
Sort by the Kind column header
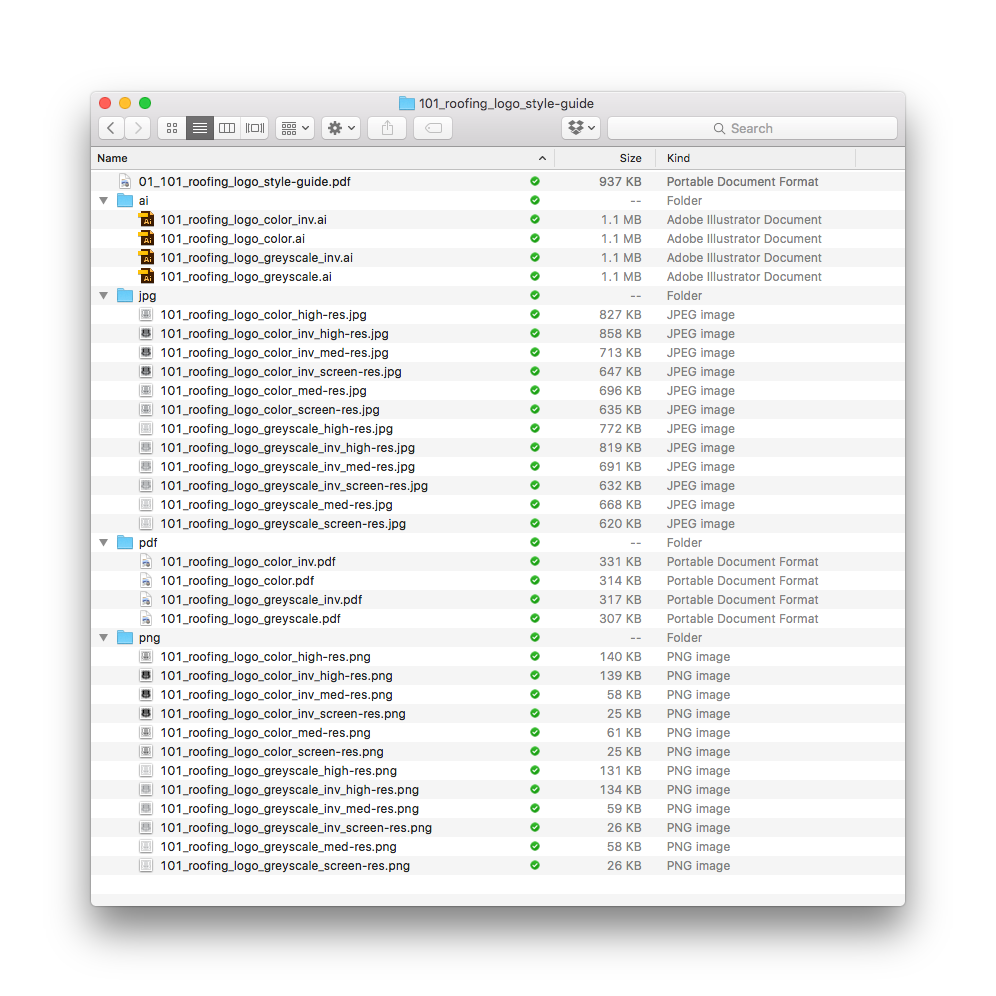click(x=678, y=158)
